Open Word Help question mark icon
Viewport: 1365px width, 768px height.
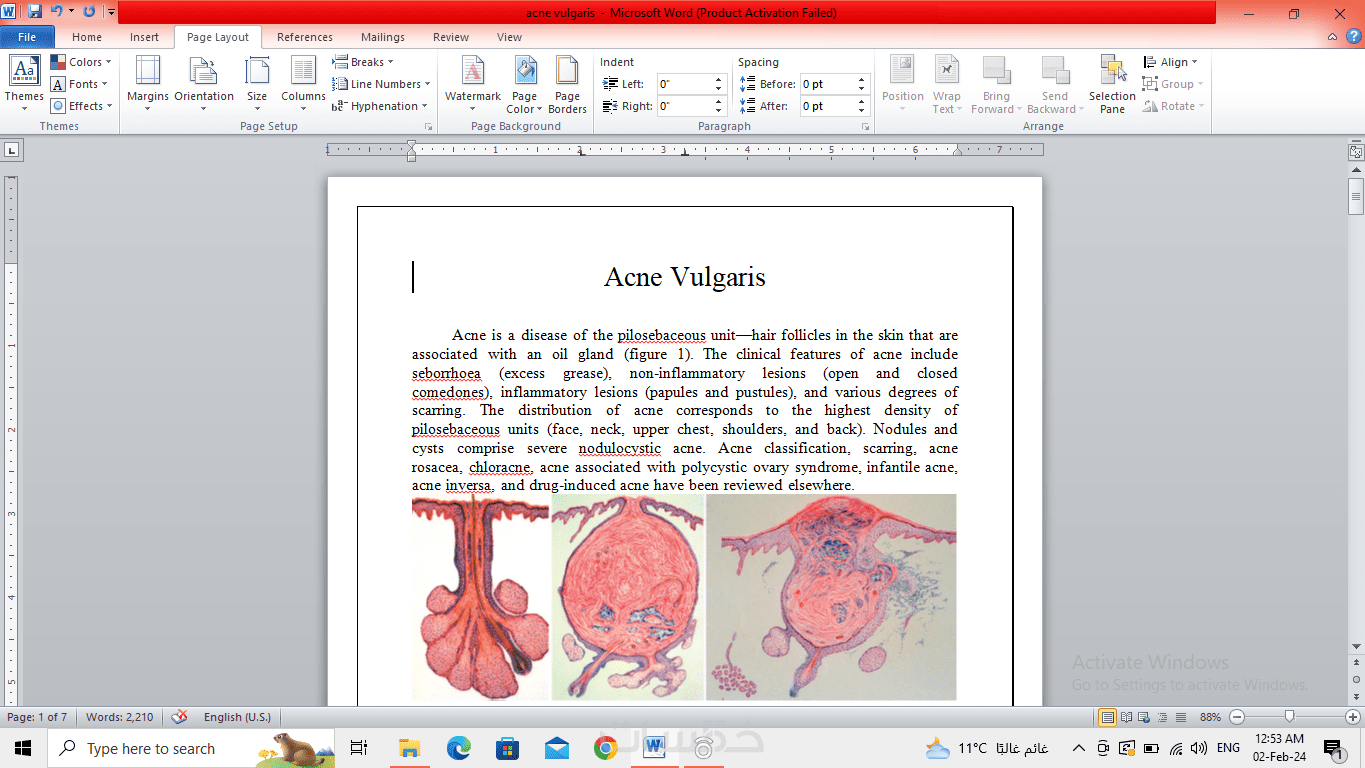tap(1353, 37)
